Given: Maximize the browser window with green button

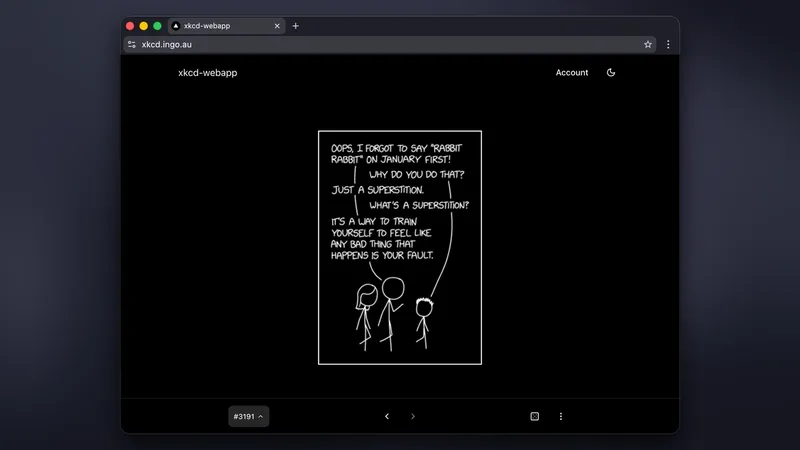Looking at the screenshot, I should [157, 26].
